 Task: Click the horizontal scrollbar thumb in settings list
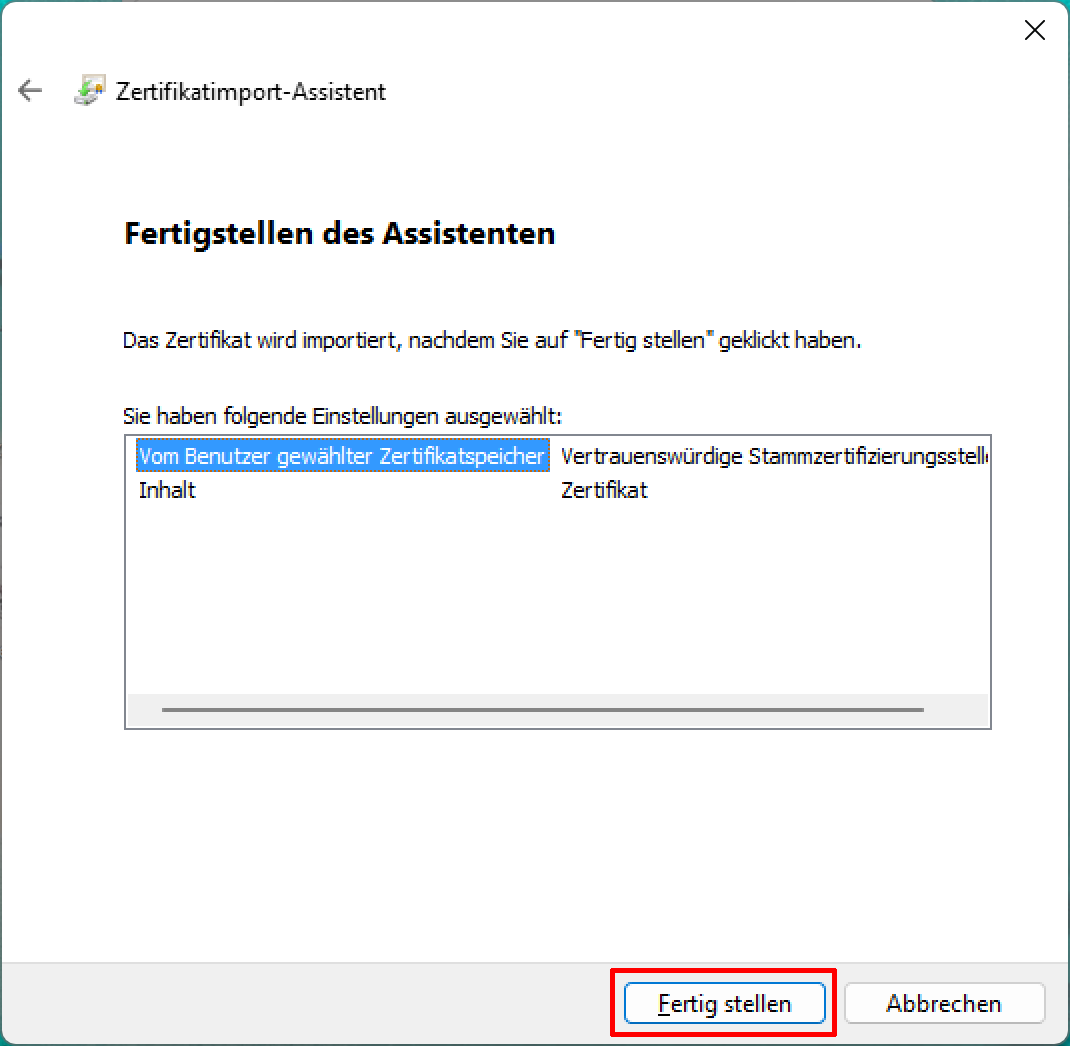(543, 710)
